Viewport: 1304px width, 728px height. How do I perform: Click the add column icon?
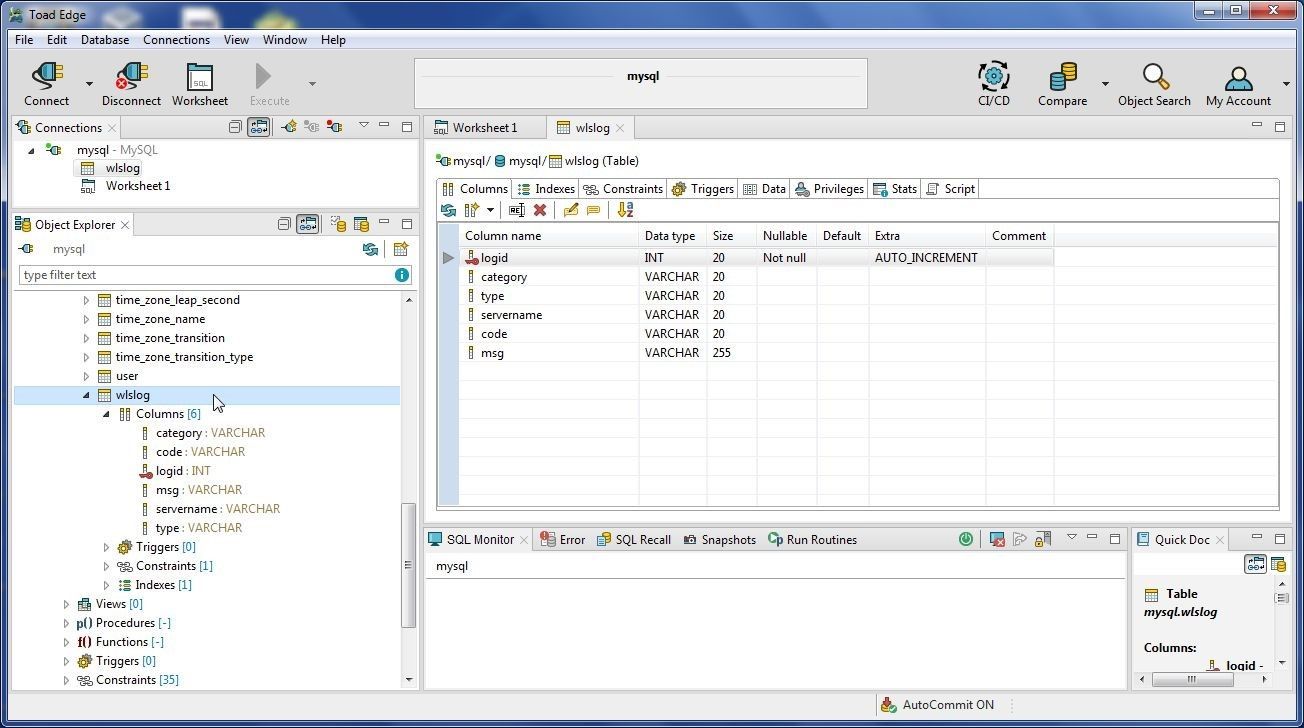[x=471, y=210]
